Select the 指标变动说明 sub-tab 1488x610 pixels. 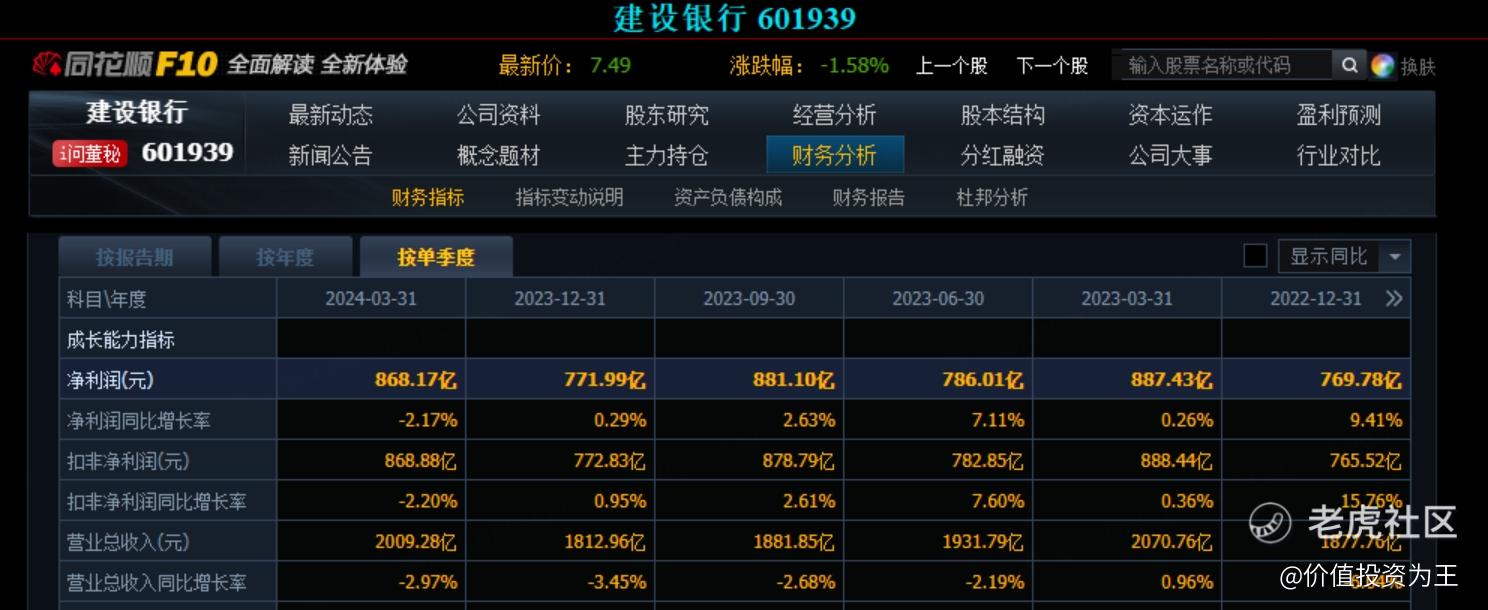[x=569, y=197]
